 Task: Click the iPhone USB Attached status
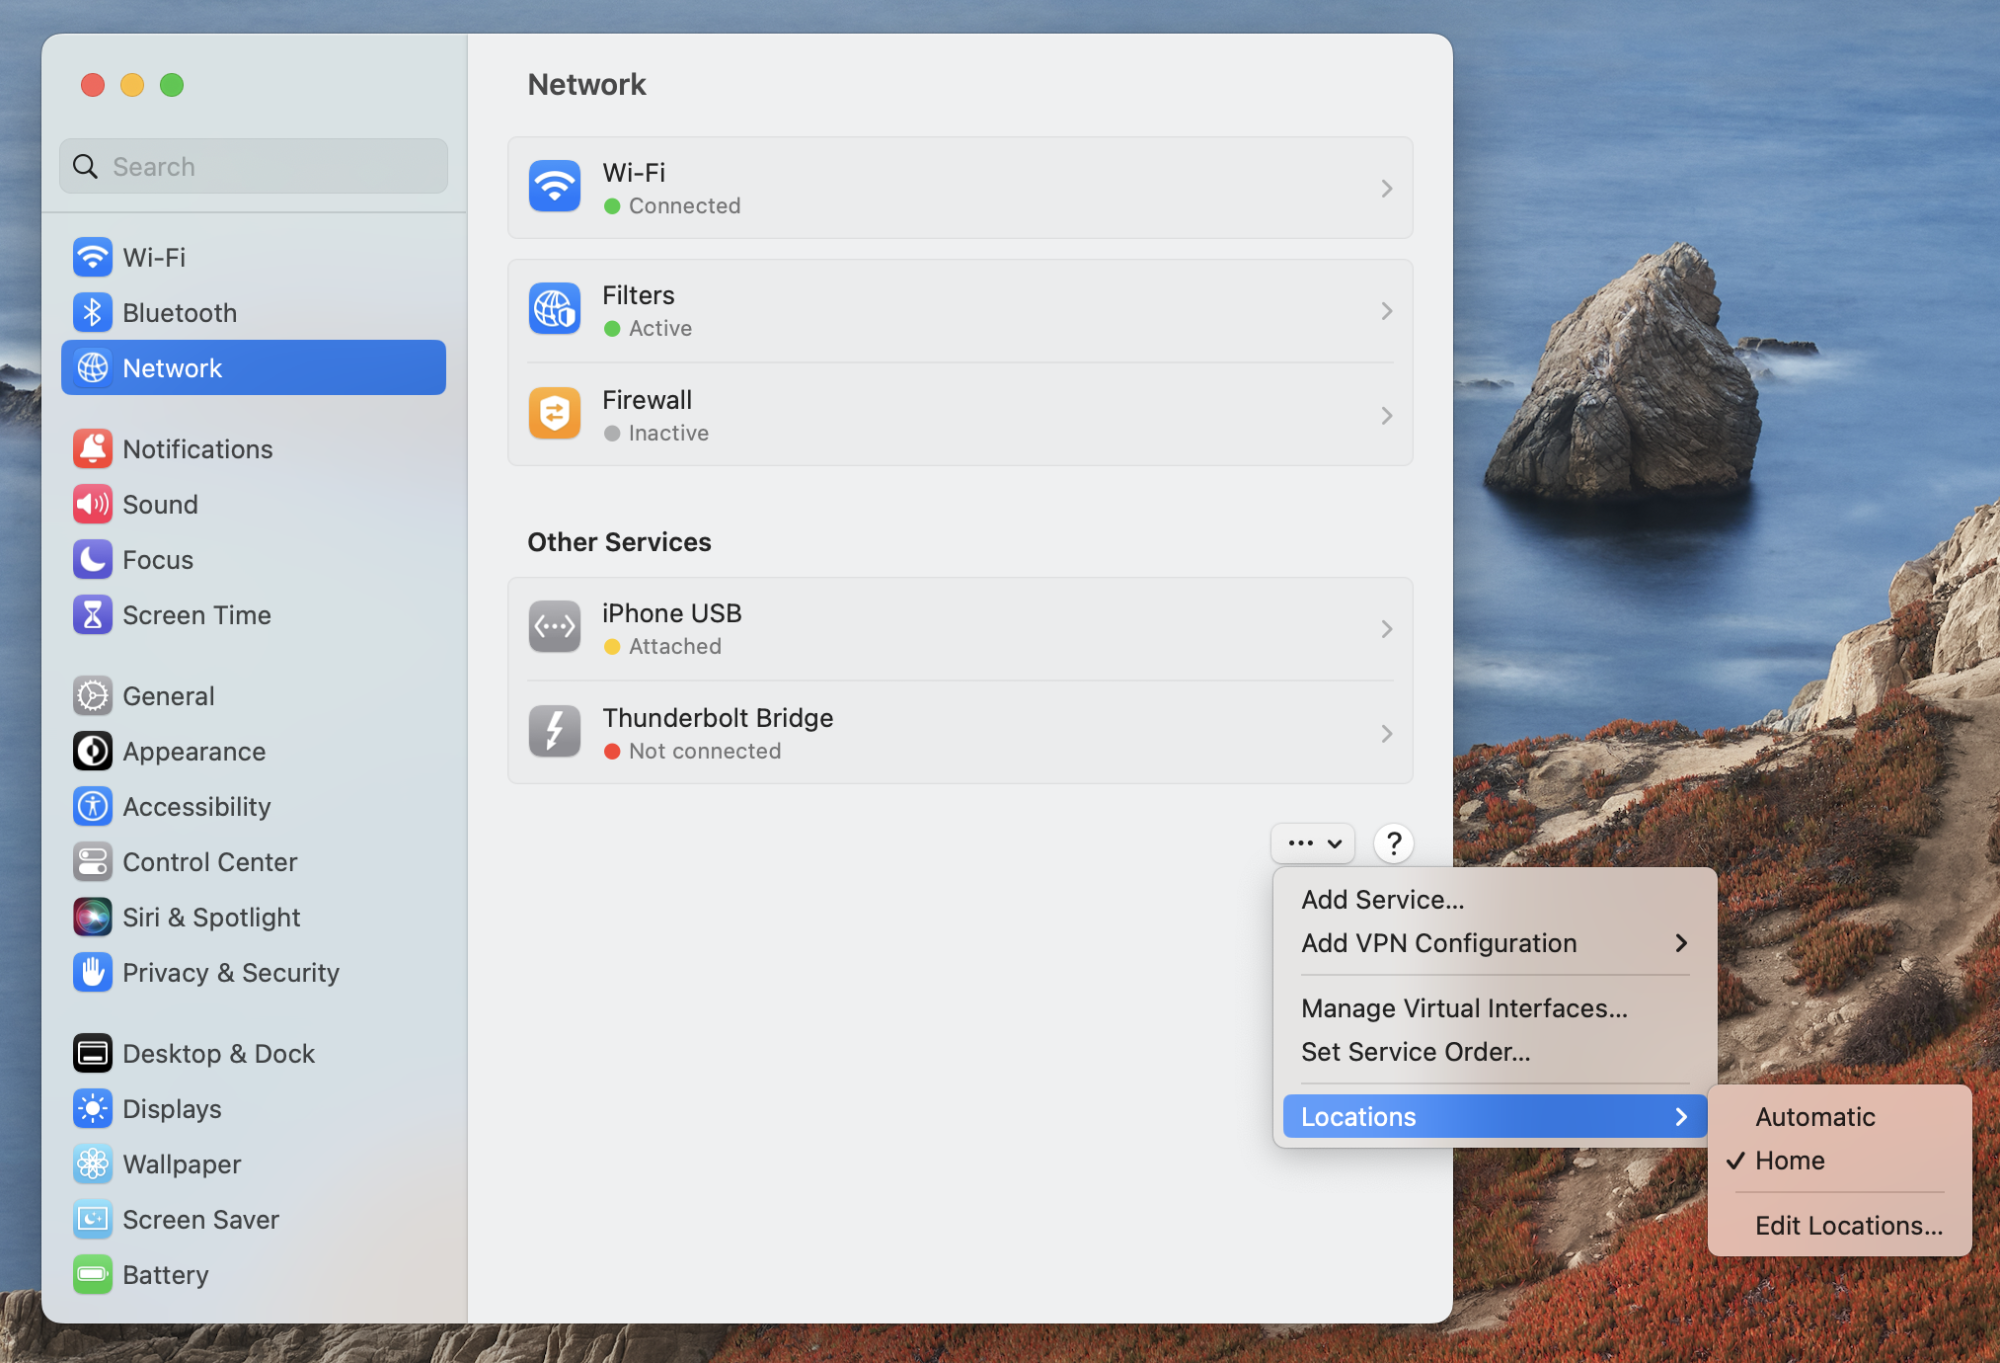click(x=675, y=647)
